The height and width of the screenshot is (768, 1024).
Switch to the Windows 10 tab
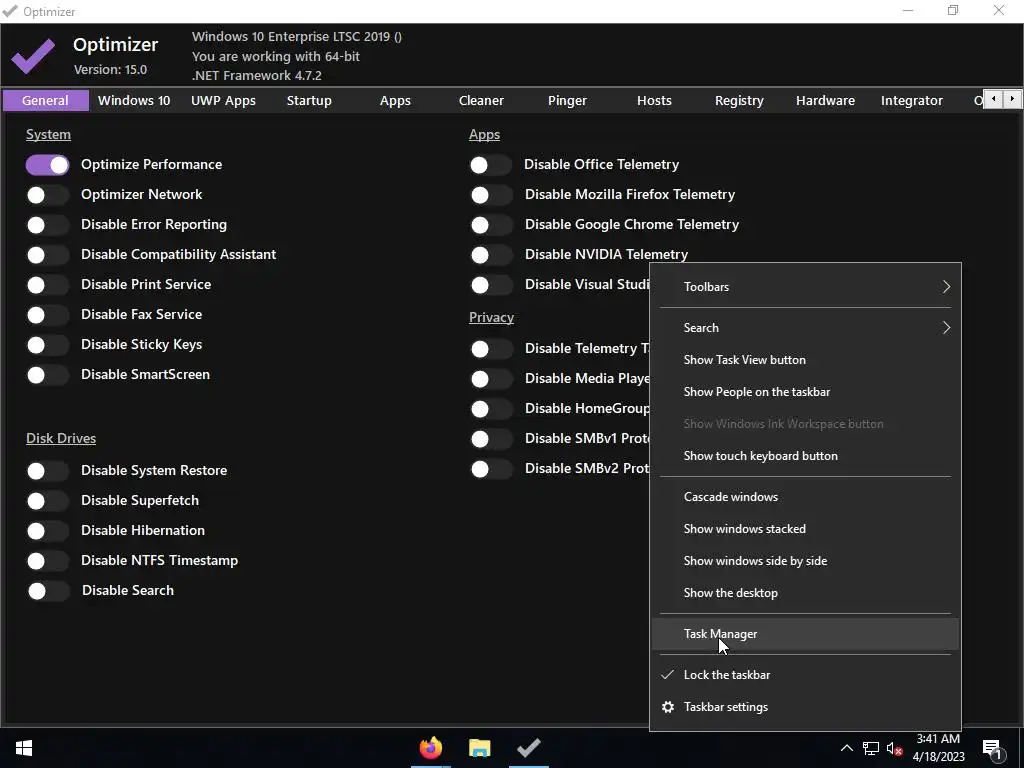tap(134, 101)
